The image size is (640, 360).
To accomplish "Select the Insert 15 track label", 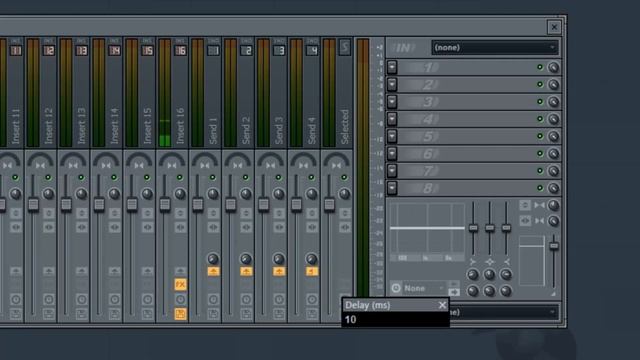I will coord(147,126).
